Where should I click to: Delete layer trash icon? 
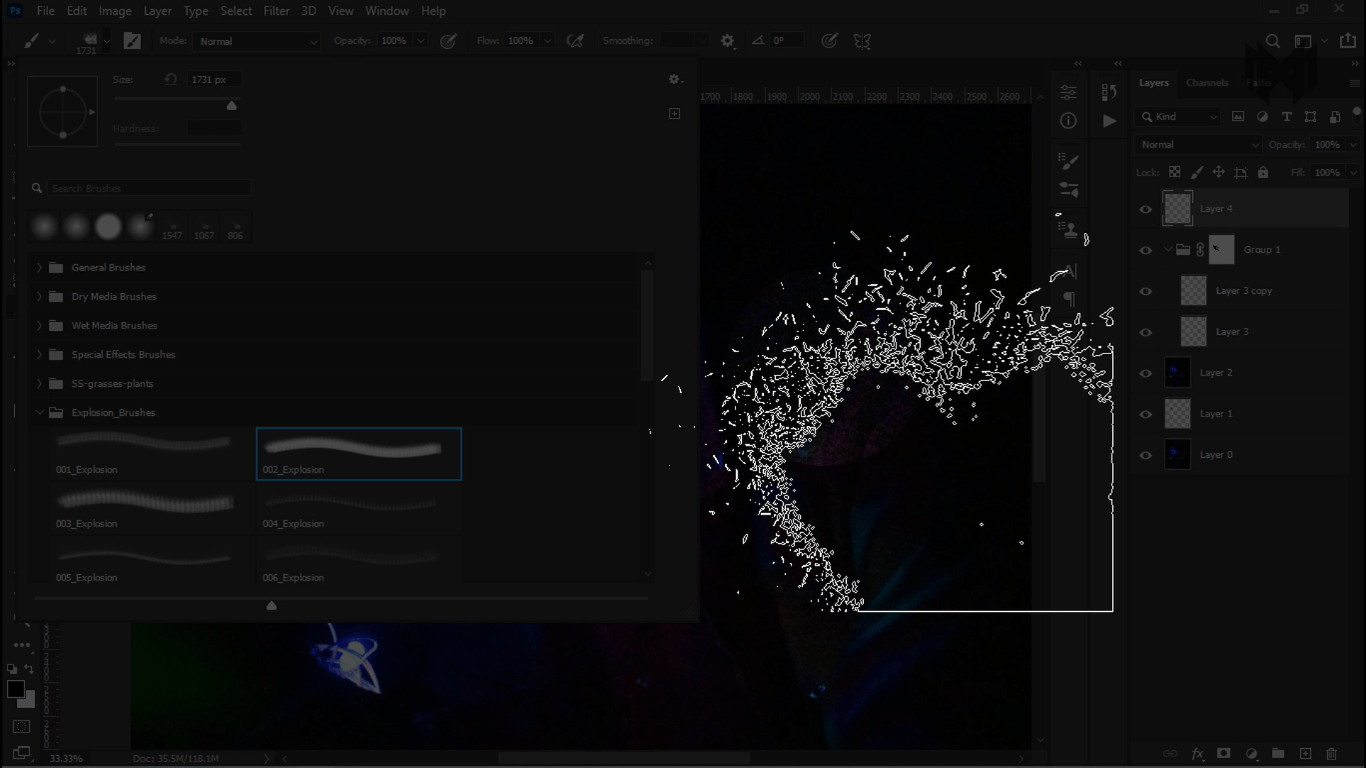click(x=1332, y=754)
